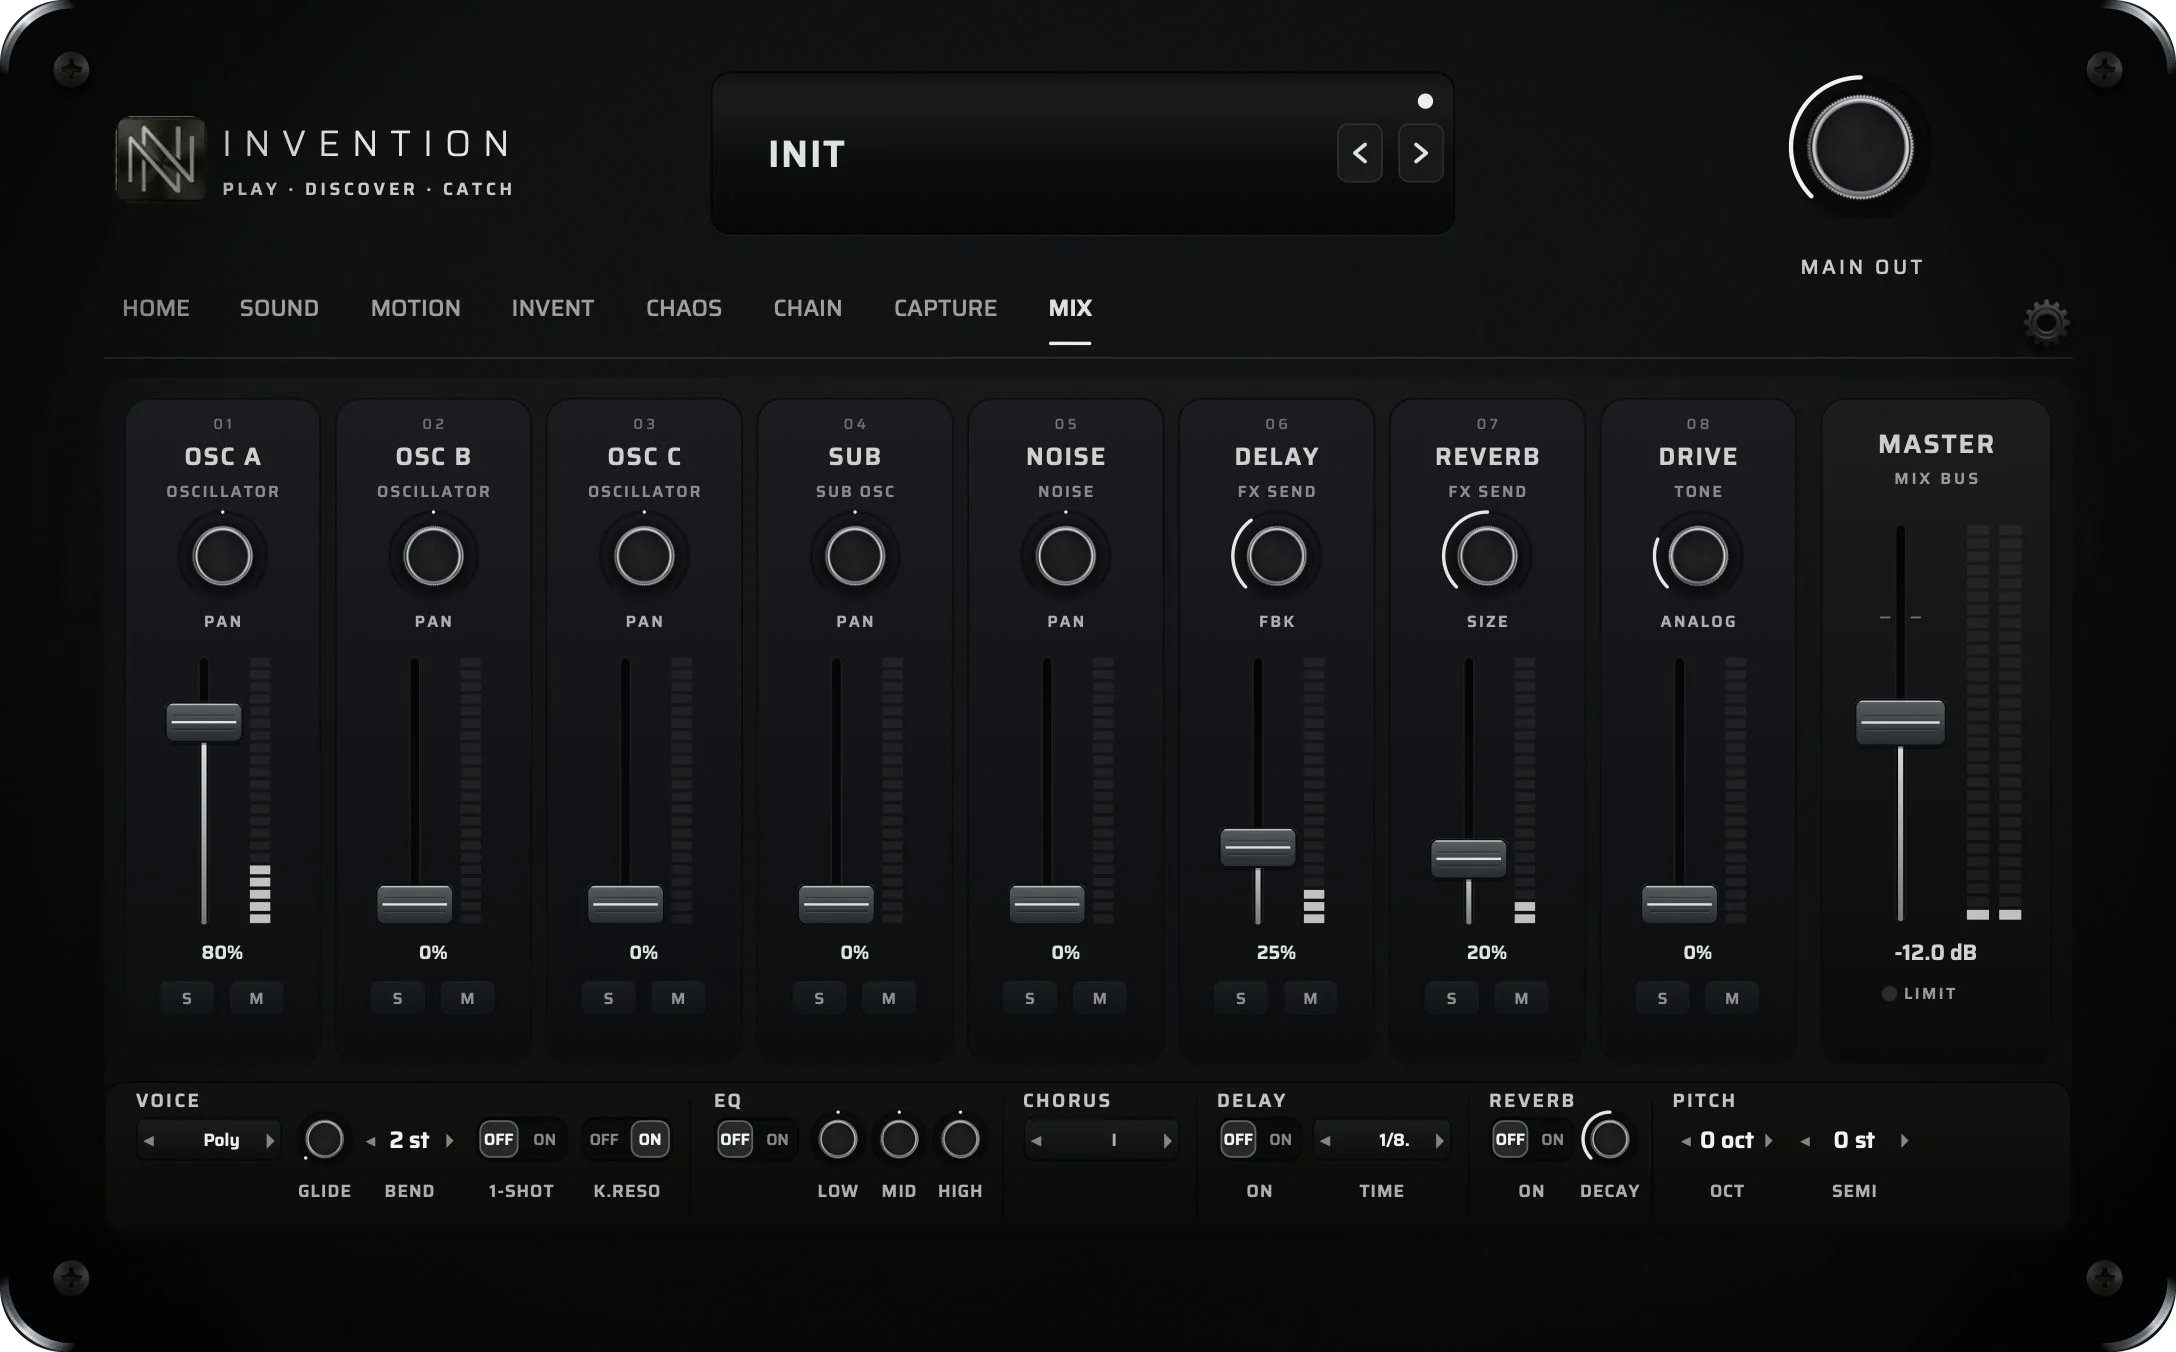The image size is (2176, 1352).
Task: Click the Invention logo icon
Action: tap(161, 158)
